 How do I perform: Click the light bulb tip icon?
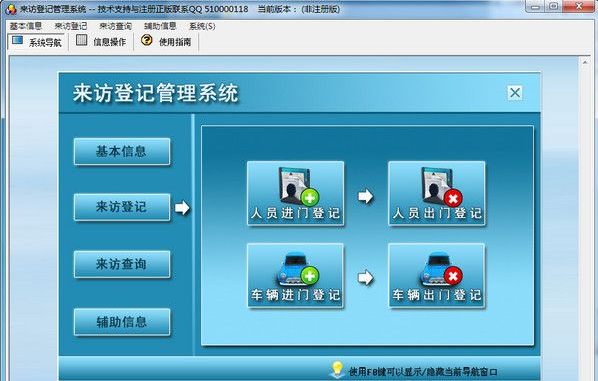pyautogui.click(x=337, y=370)
